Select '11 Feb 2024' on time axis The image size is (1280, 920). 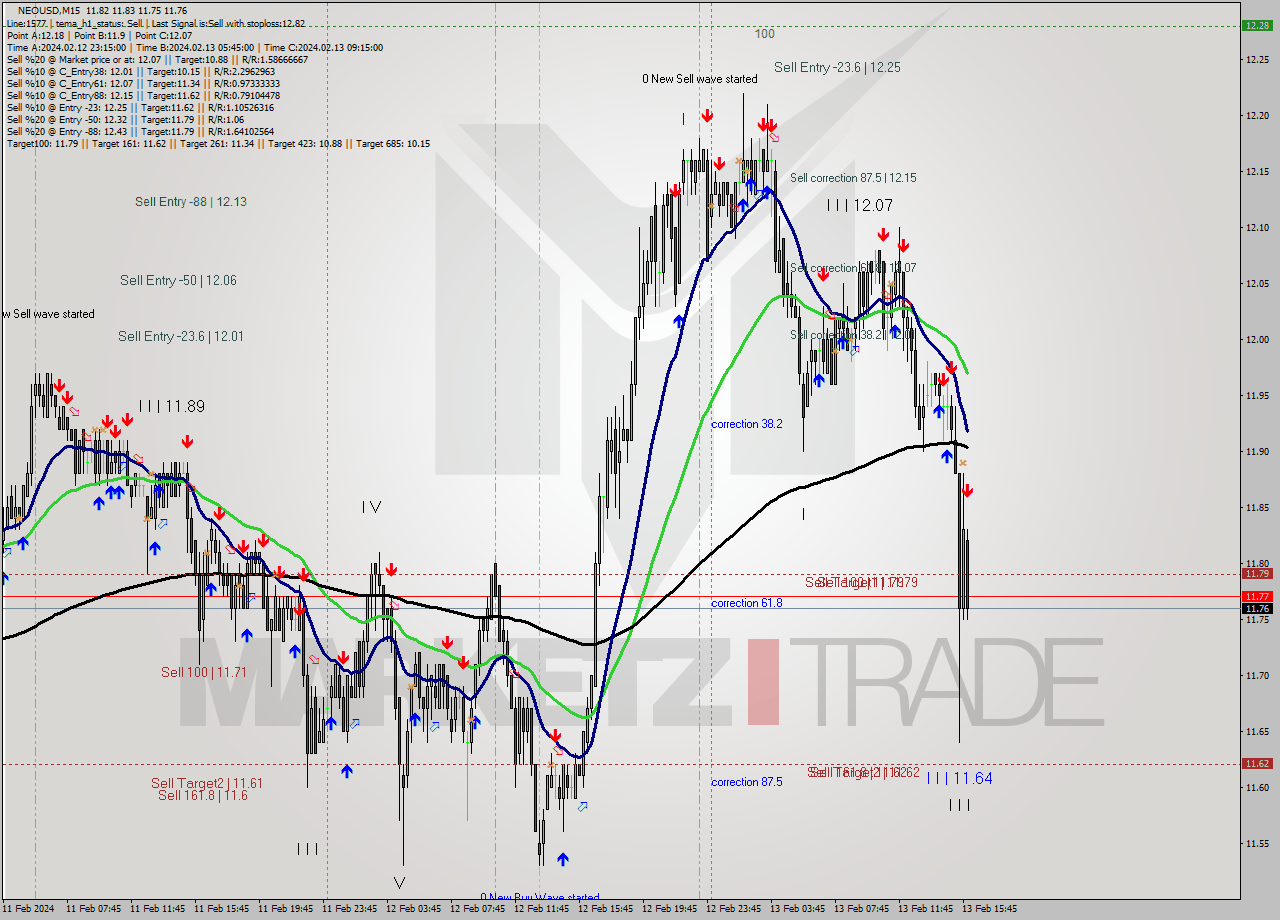(x=28, y=909)
